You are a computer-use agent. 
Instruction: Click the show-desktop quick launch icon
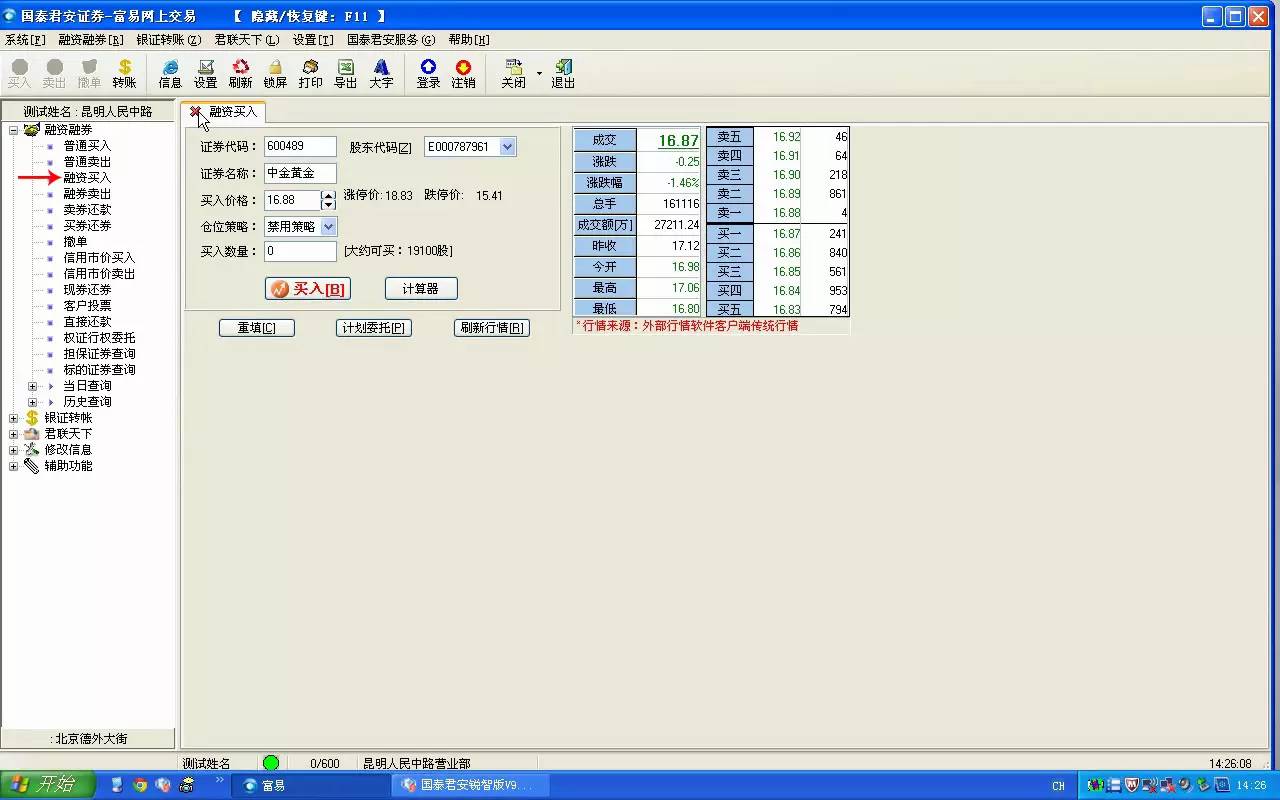tap(117, 785)
